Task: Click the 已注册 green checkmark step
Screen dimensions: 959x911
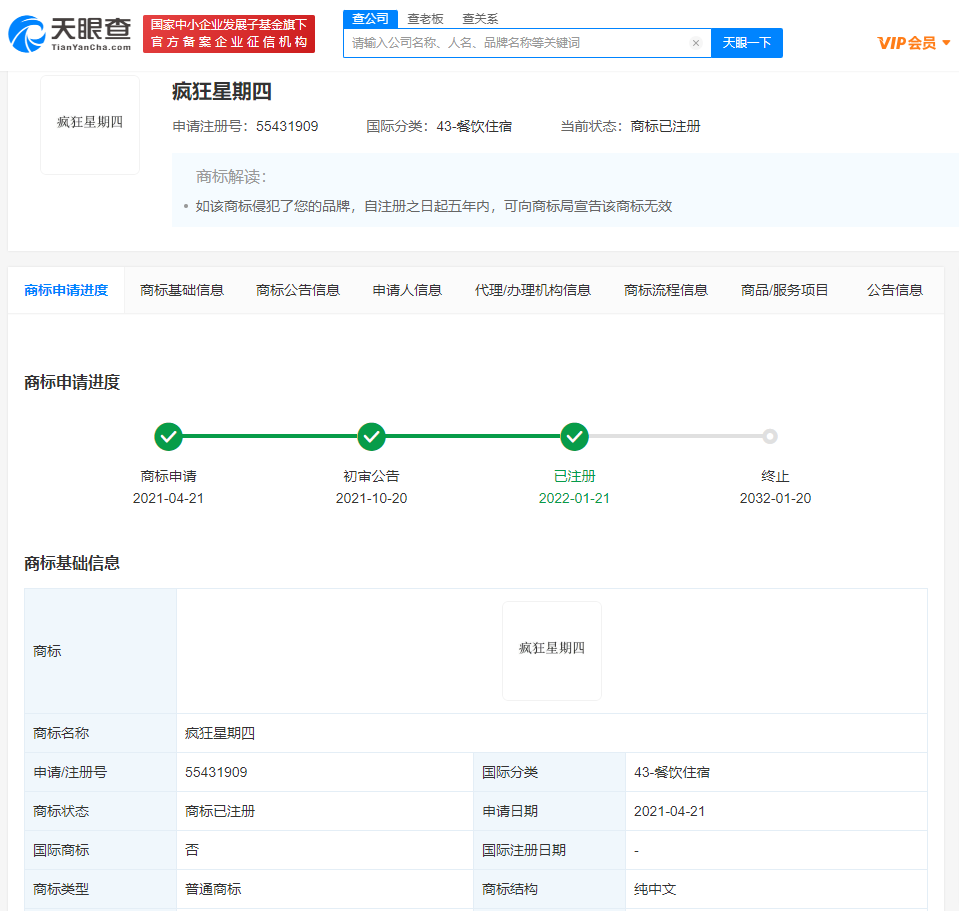Action: tap(574, 437)
